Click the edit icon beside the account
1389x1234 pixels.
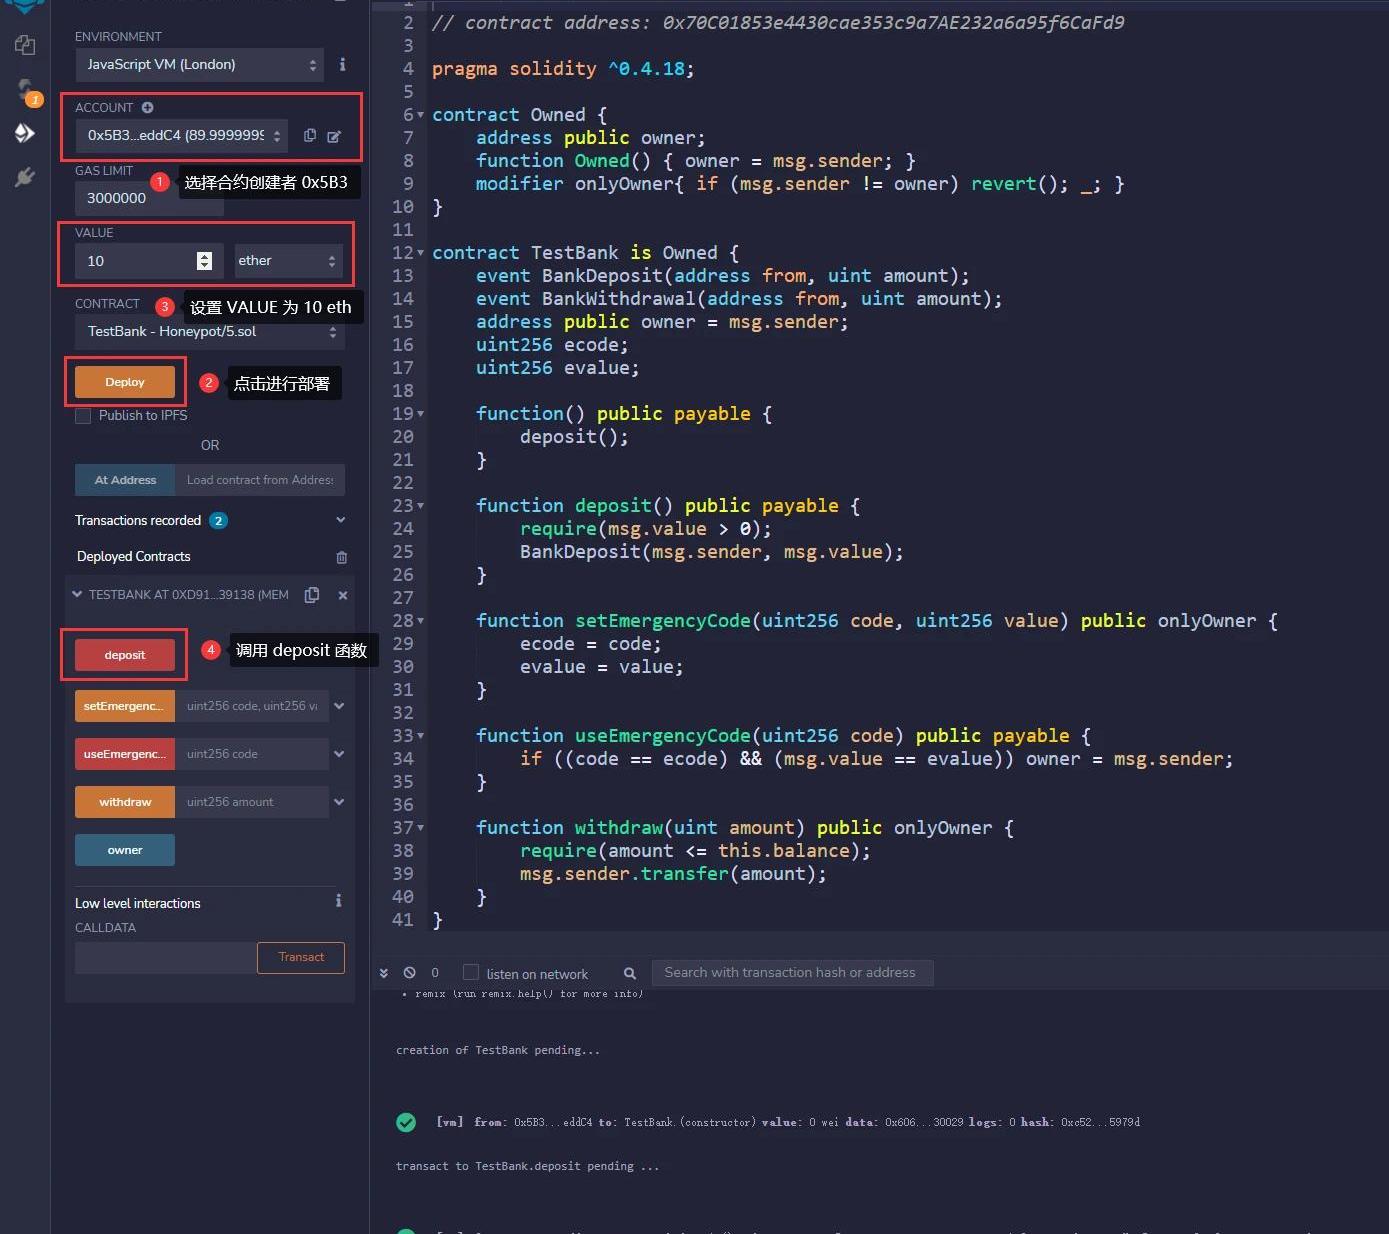[334, 136]
